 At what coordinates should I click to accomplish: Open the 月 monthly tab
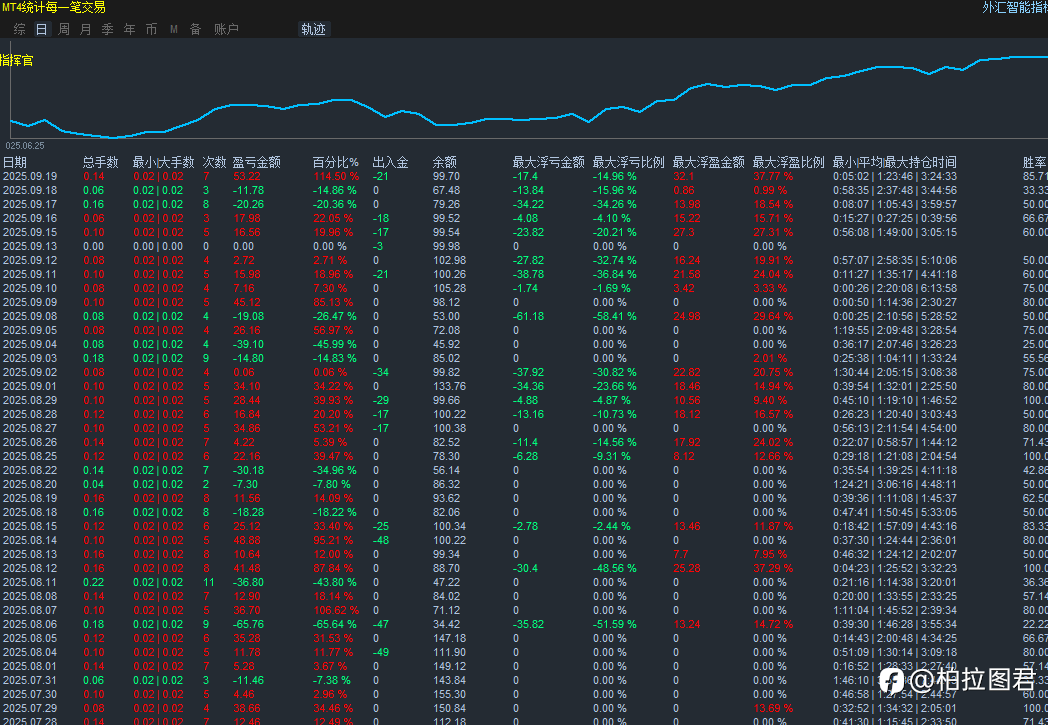pos(85,29)
